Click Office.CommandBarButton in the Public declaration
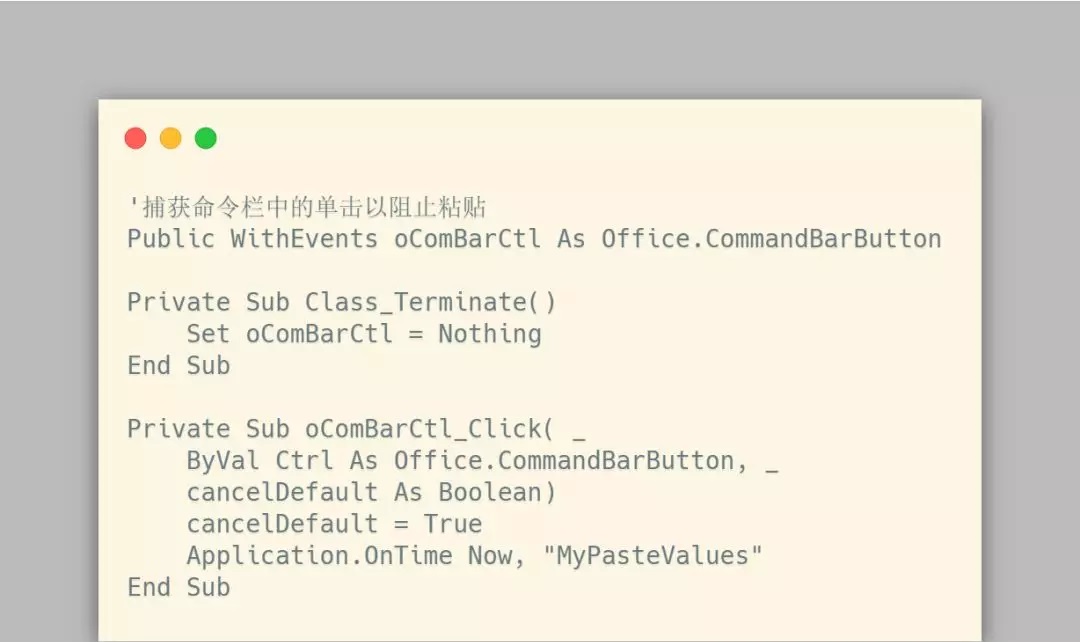 [771, 239]
